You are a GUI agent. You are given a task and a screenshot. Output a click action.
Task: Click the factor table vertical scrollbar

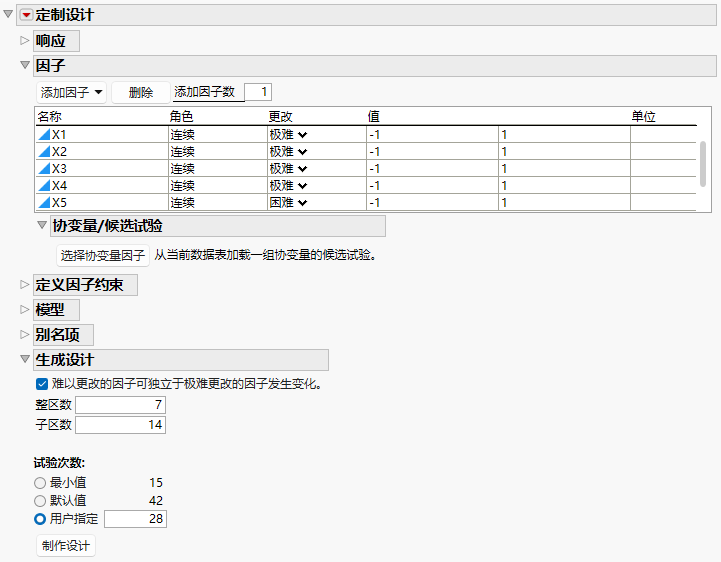point(702,164)
